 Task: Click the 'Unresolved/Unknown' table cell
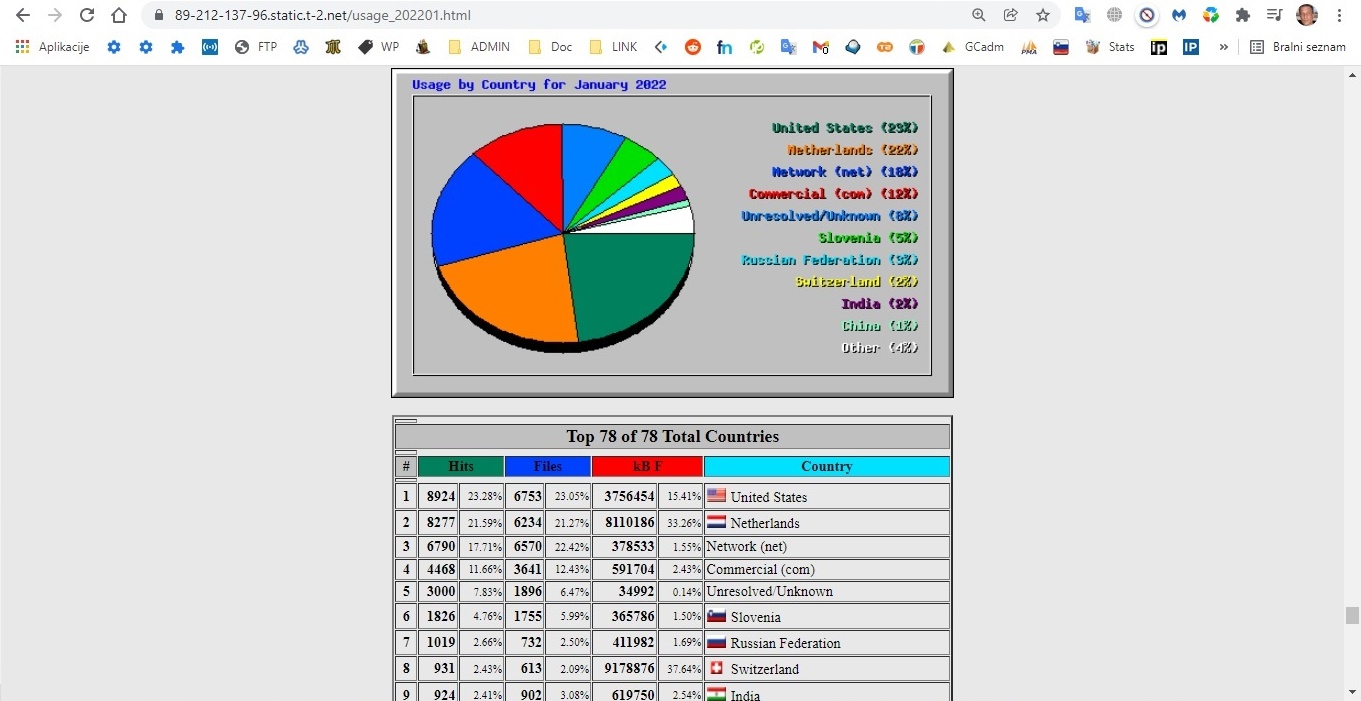(x=826, y=591)
